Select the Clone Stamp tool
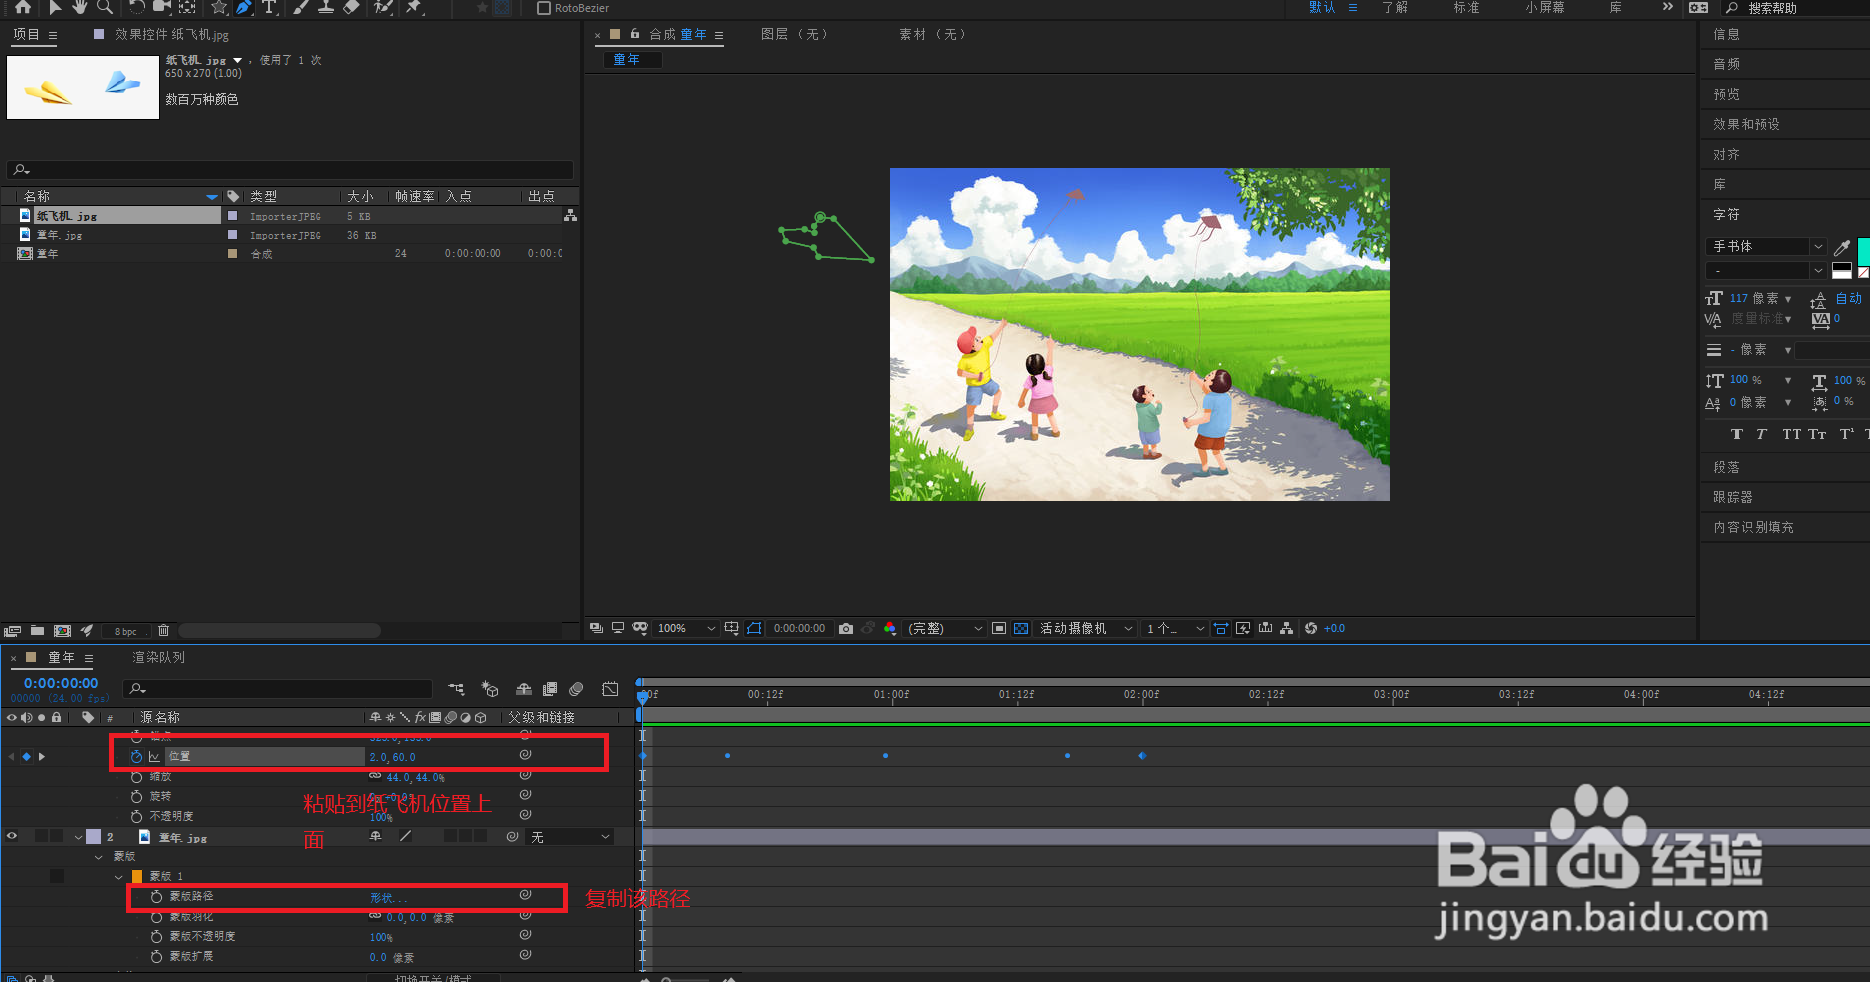Screen dimensions: 1870x982 pos(325,7)
